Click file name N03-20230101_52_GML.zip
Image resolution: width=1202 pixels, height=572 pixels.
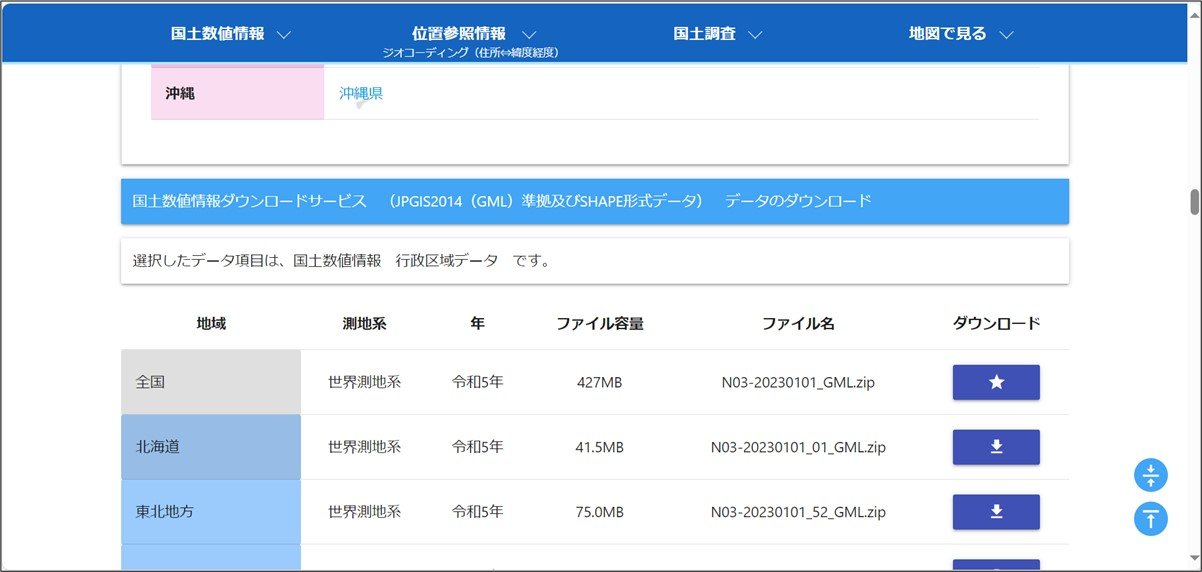[x=798, y=512]
